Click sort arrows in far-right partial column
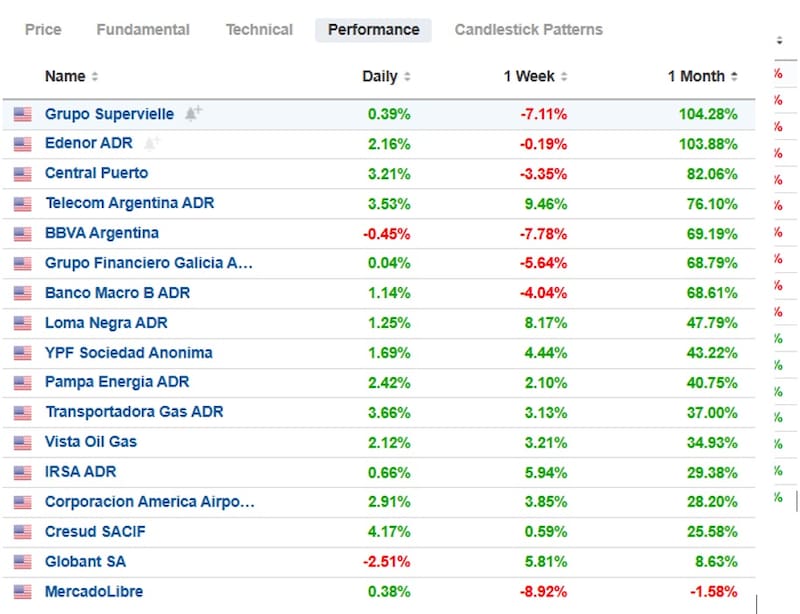Screen dimensions: 800x614 click(779, 41)
